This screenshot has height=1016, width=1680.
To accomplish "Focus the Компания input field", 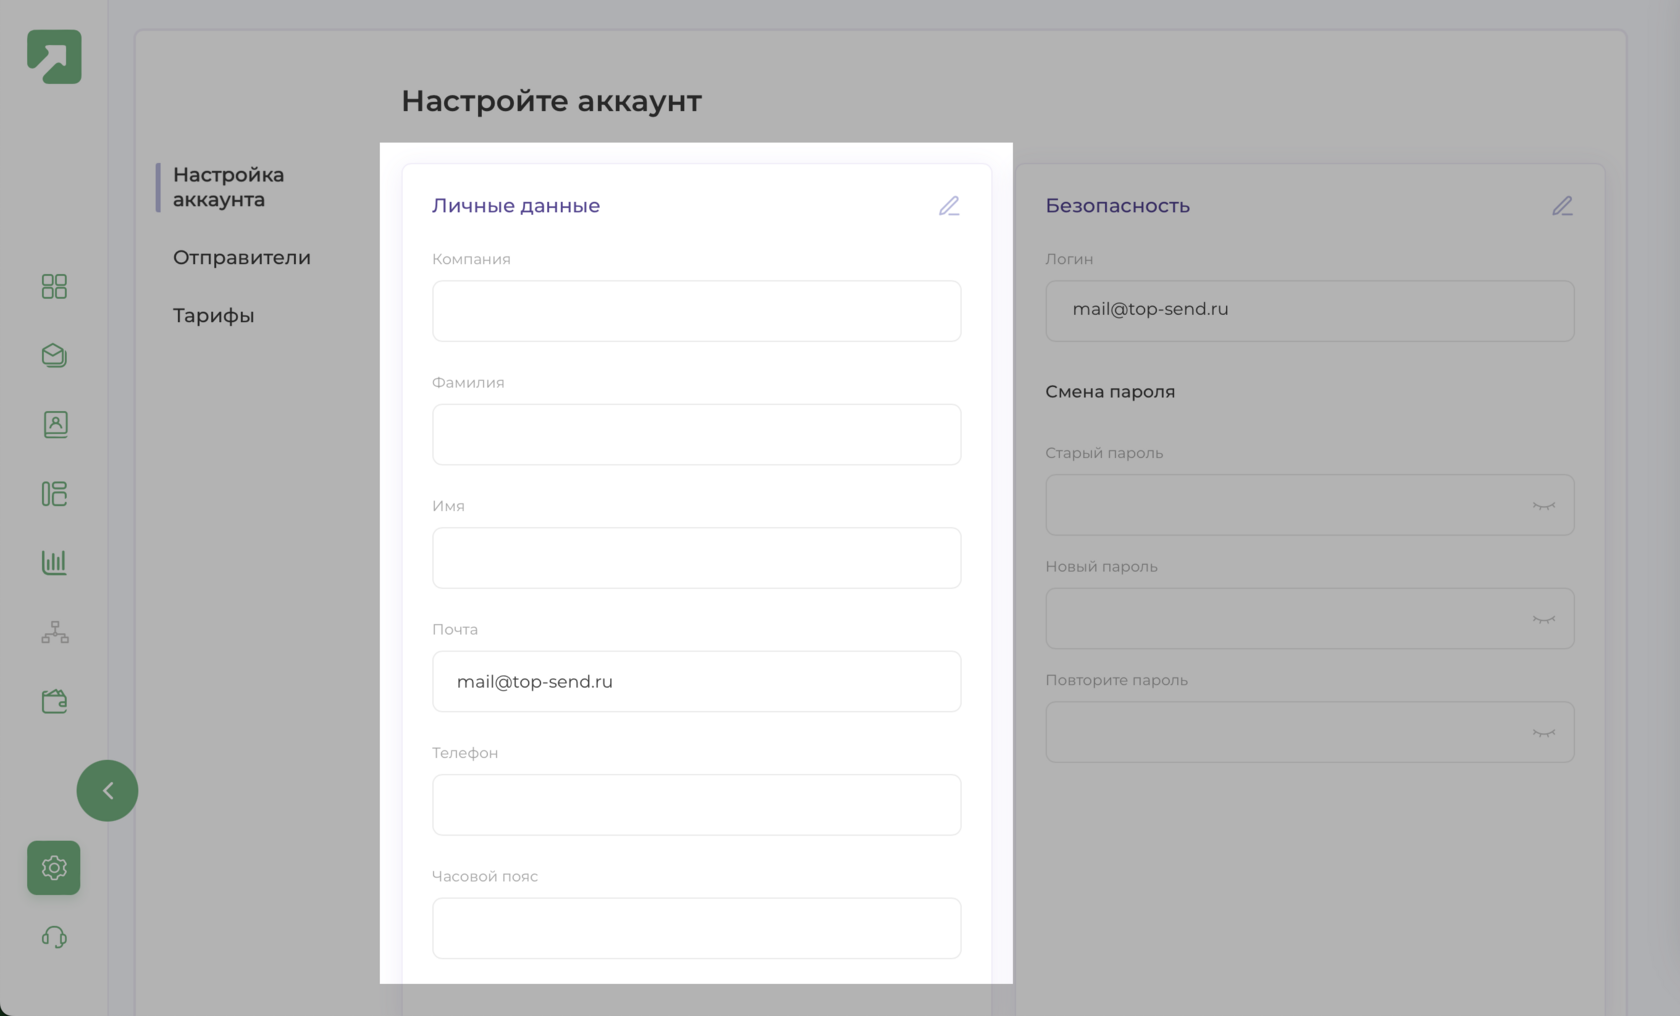I will pyautogui.click(x=696, y=311).
